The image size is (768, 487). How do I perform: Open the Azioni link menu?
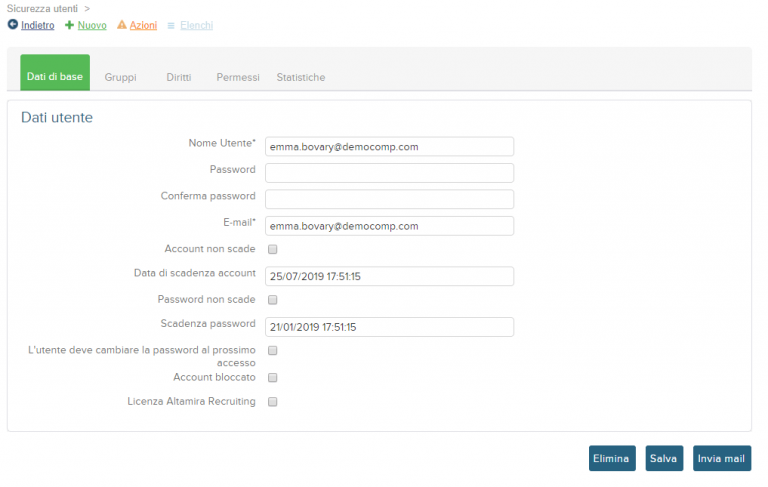tap(143, 25)
